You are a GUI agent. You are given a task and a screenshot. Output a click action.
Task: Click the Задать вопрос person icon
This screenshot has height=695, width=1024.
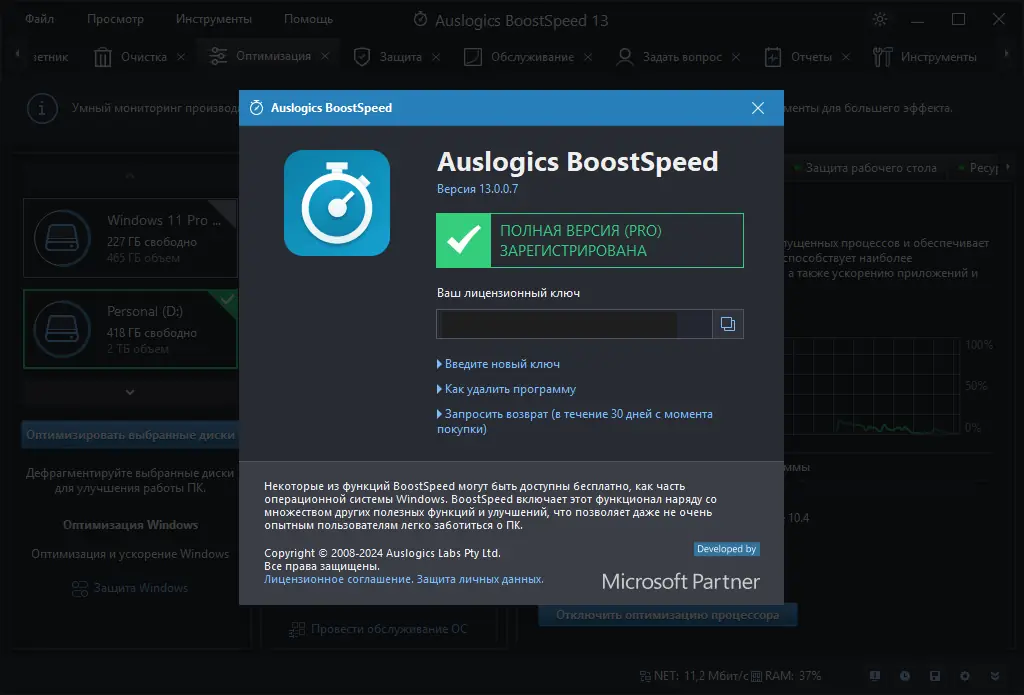(x=625, y=57)
